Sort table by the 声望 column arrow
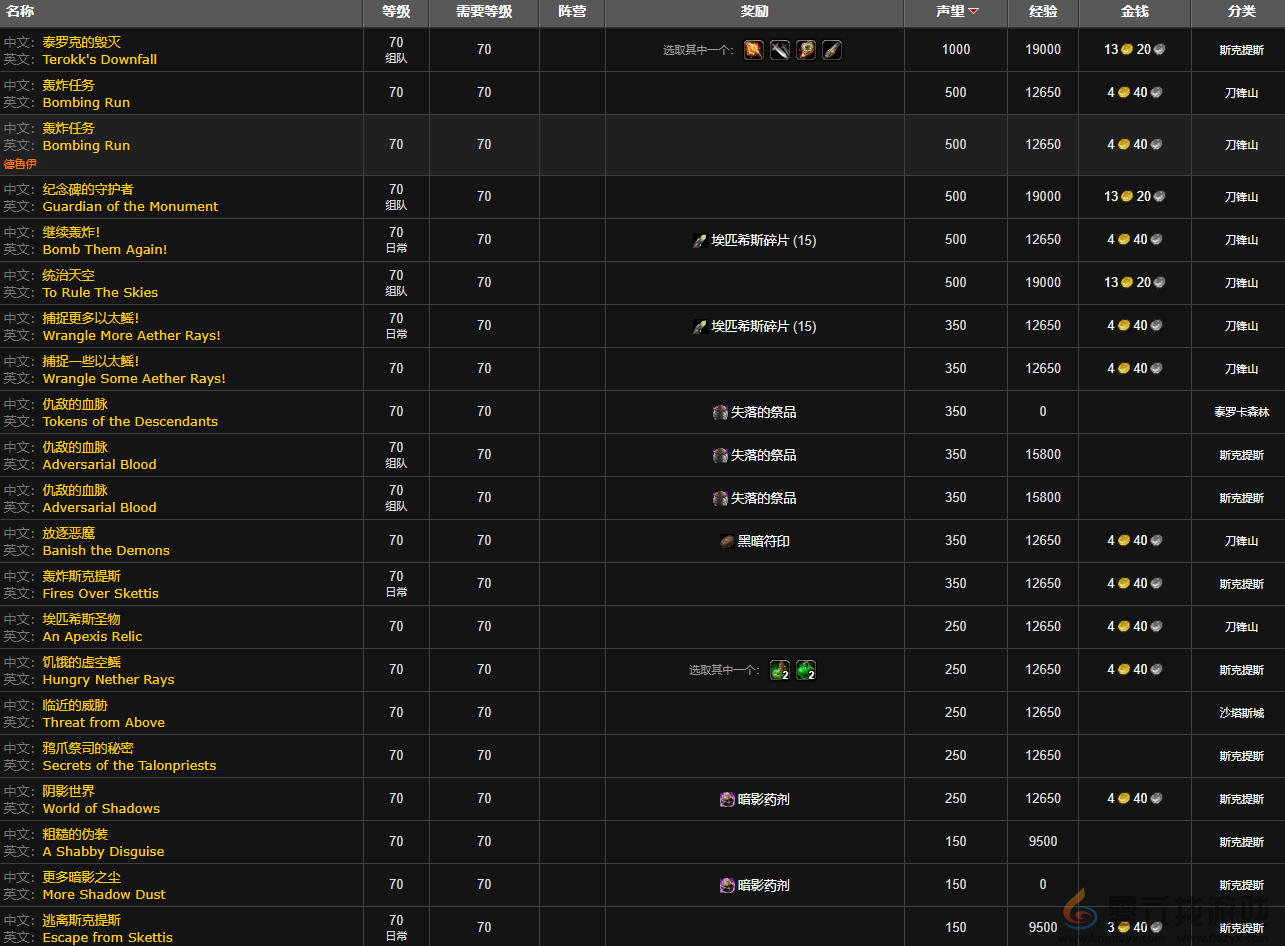The image size is (1285, 946). tap(973, 12)
